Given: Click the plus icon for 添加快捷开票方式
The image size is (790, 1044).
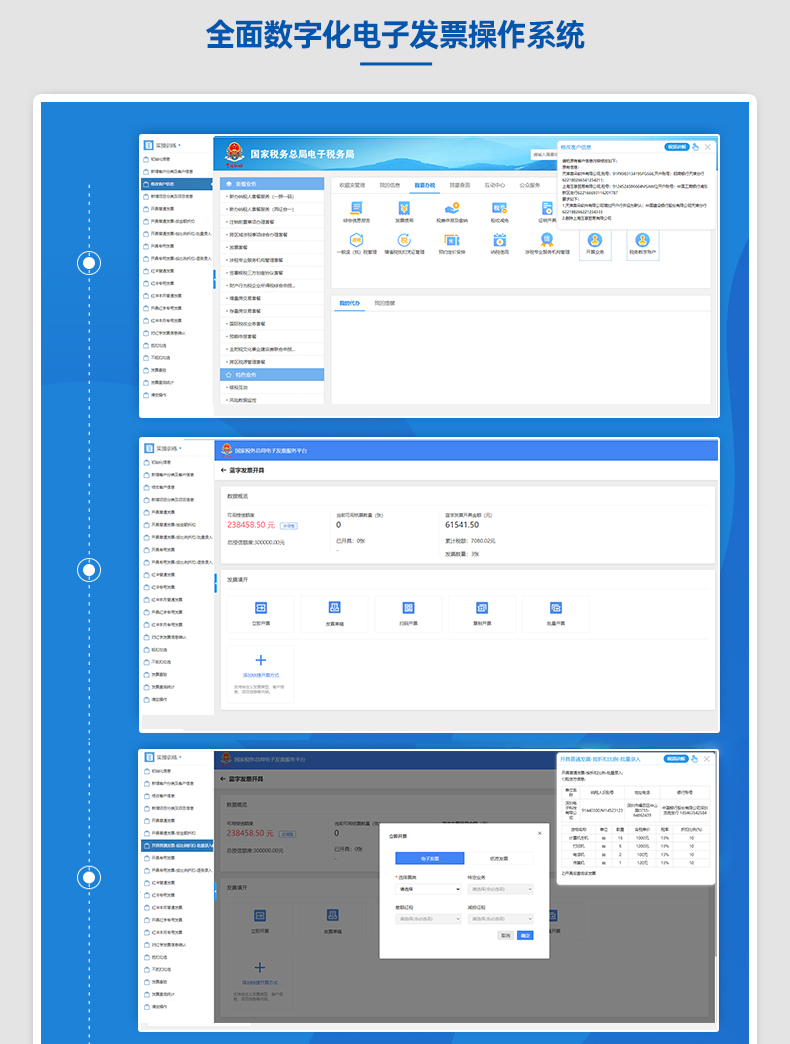Looking at the screenshot, I should pyautogui.click(x=261, y=660).
